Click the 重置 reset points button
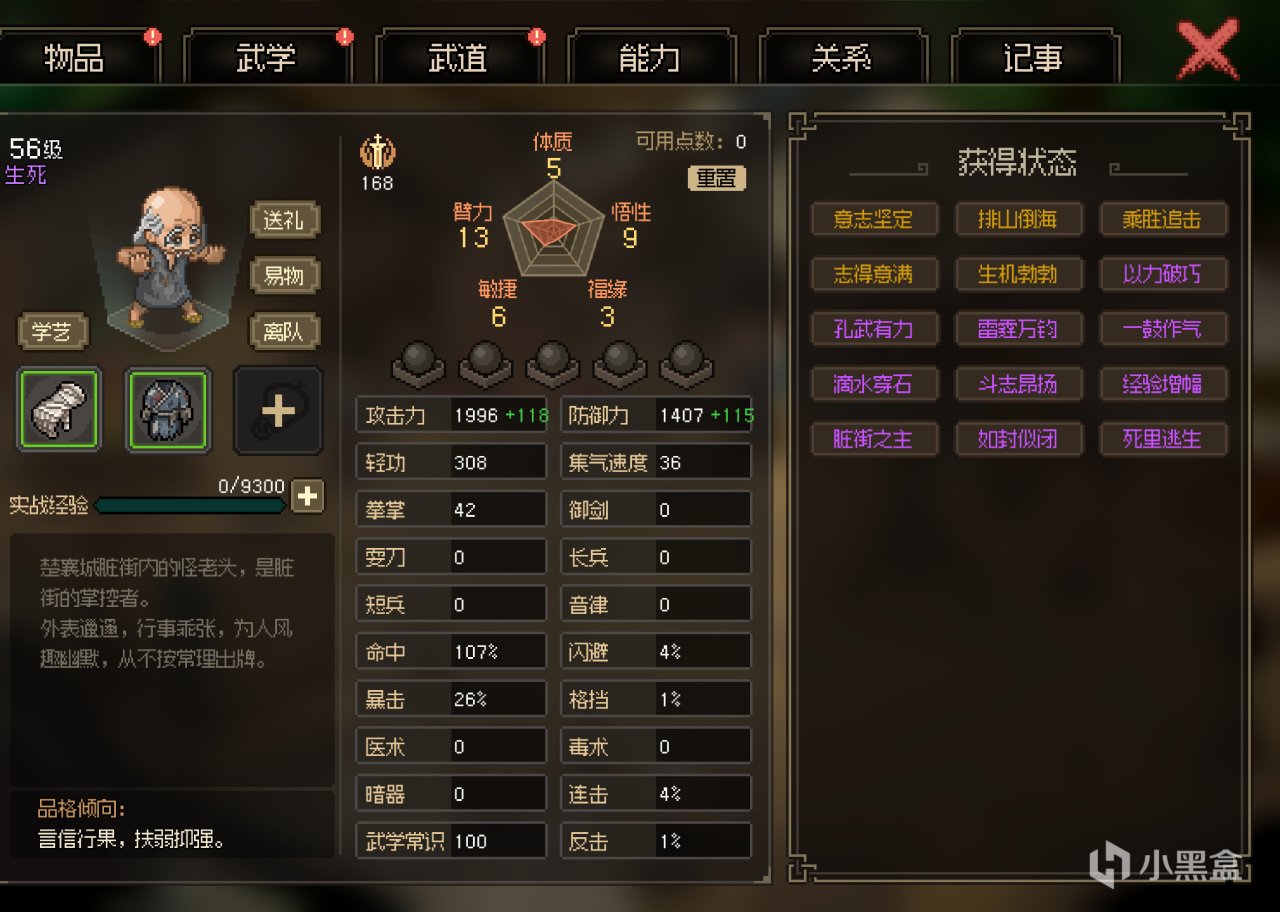This screenshot has height=912, width=1280. click(x=716, y=178)
